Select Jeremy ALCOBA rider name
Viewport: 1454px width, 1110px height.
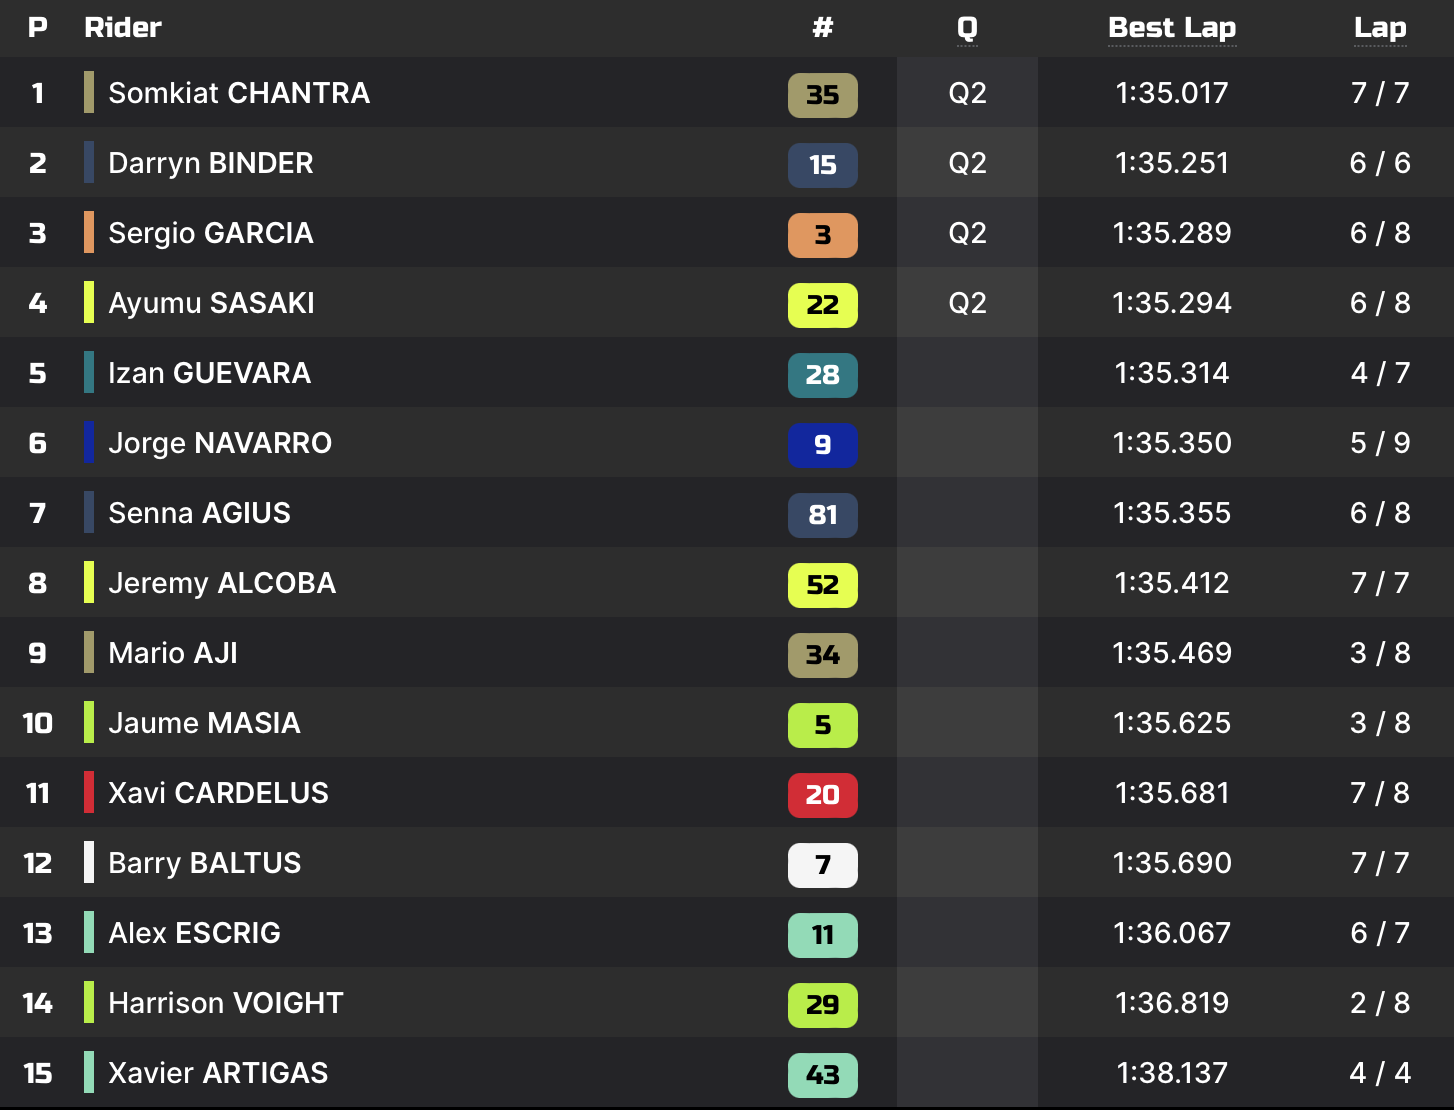222,583
